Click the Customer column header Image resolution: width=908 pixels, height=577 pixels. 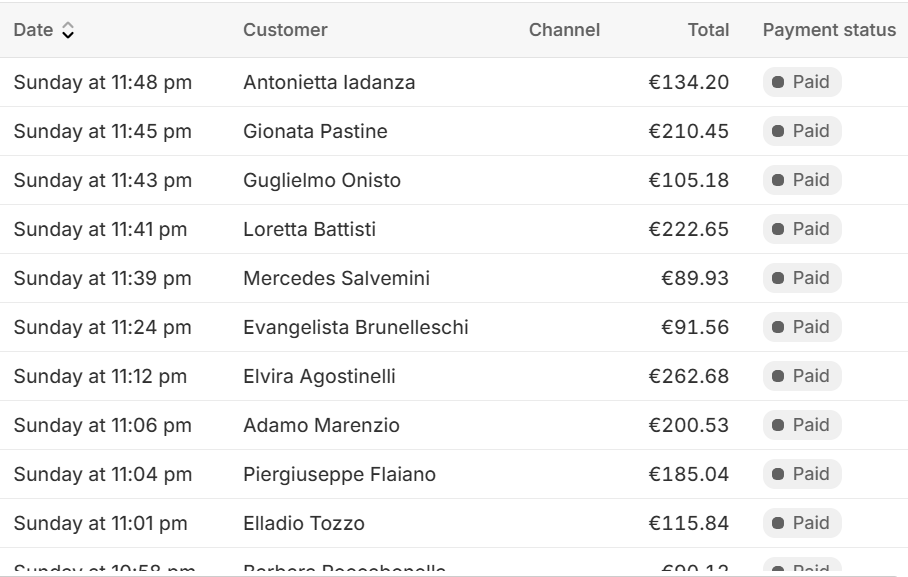[285, 30]
